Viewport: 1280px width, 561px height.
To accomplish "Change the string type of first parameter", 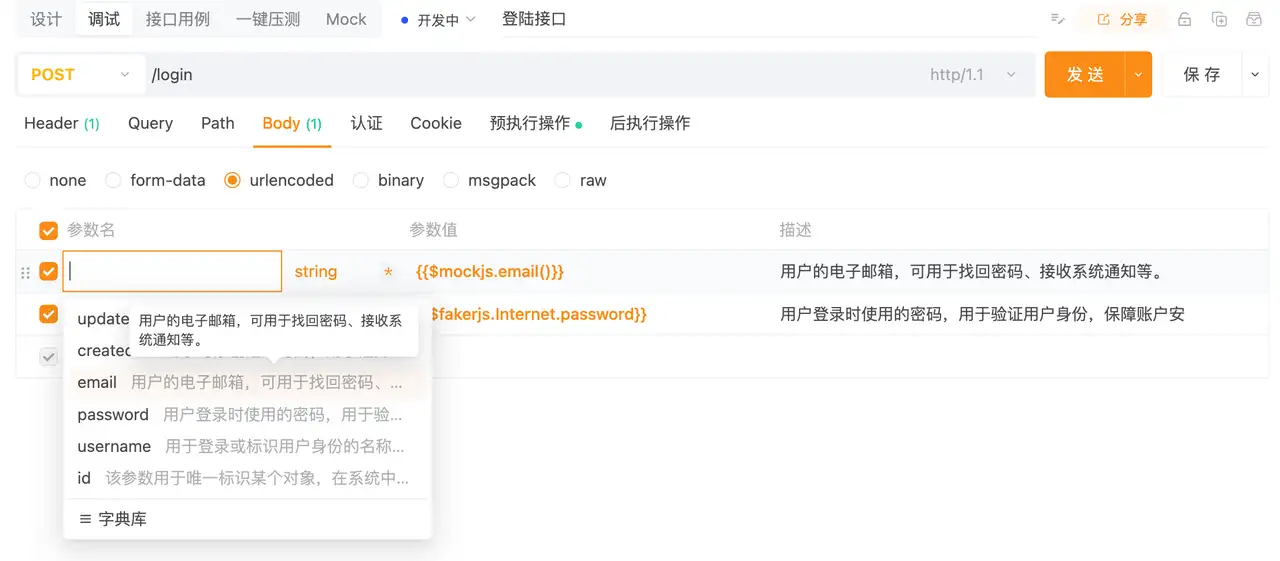I will 316,272.
